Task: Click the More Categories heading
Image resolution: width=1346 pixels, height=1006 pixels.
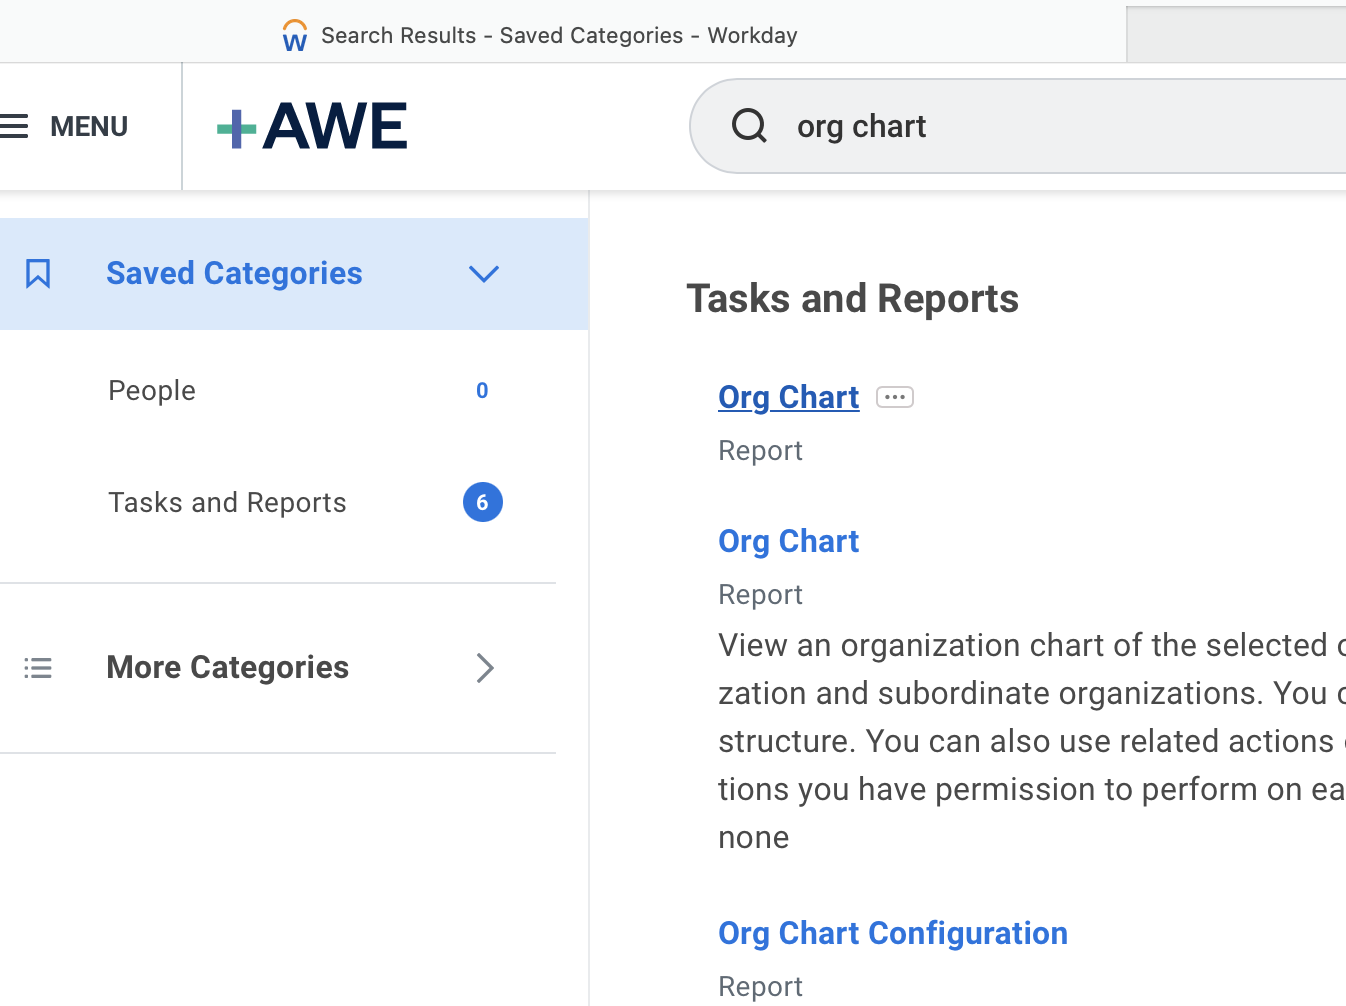Action: [227, 667]
